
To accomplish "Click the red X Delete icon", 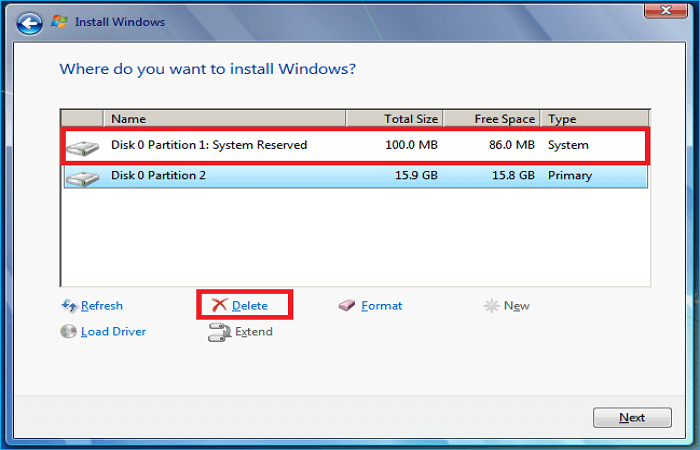I will [219, 306].
